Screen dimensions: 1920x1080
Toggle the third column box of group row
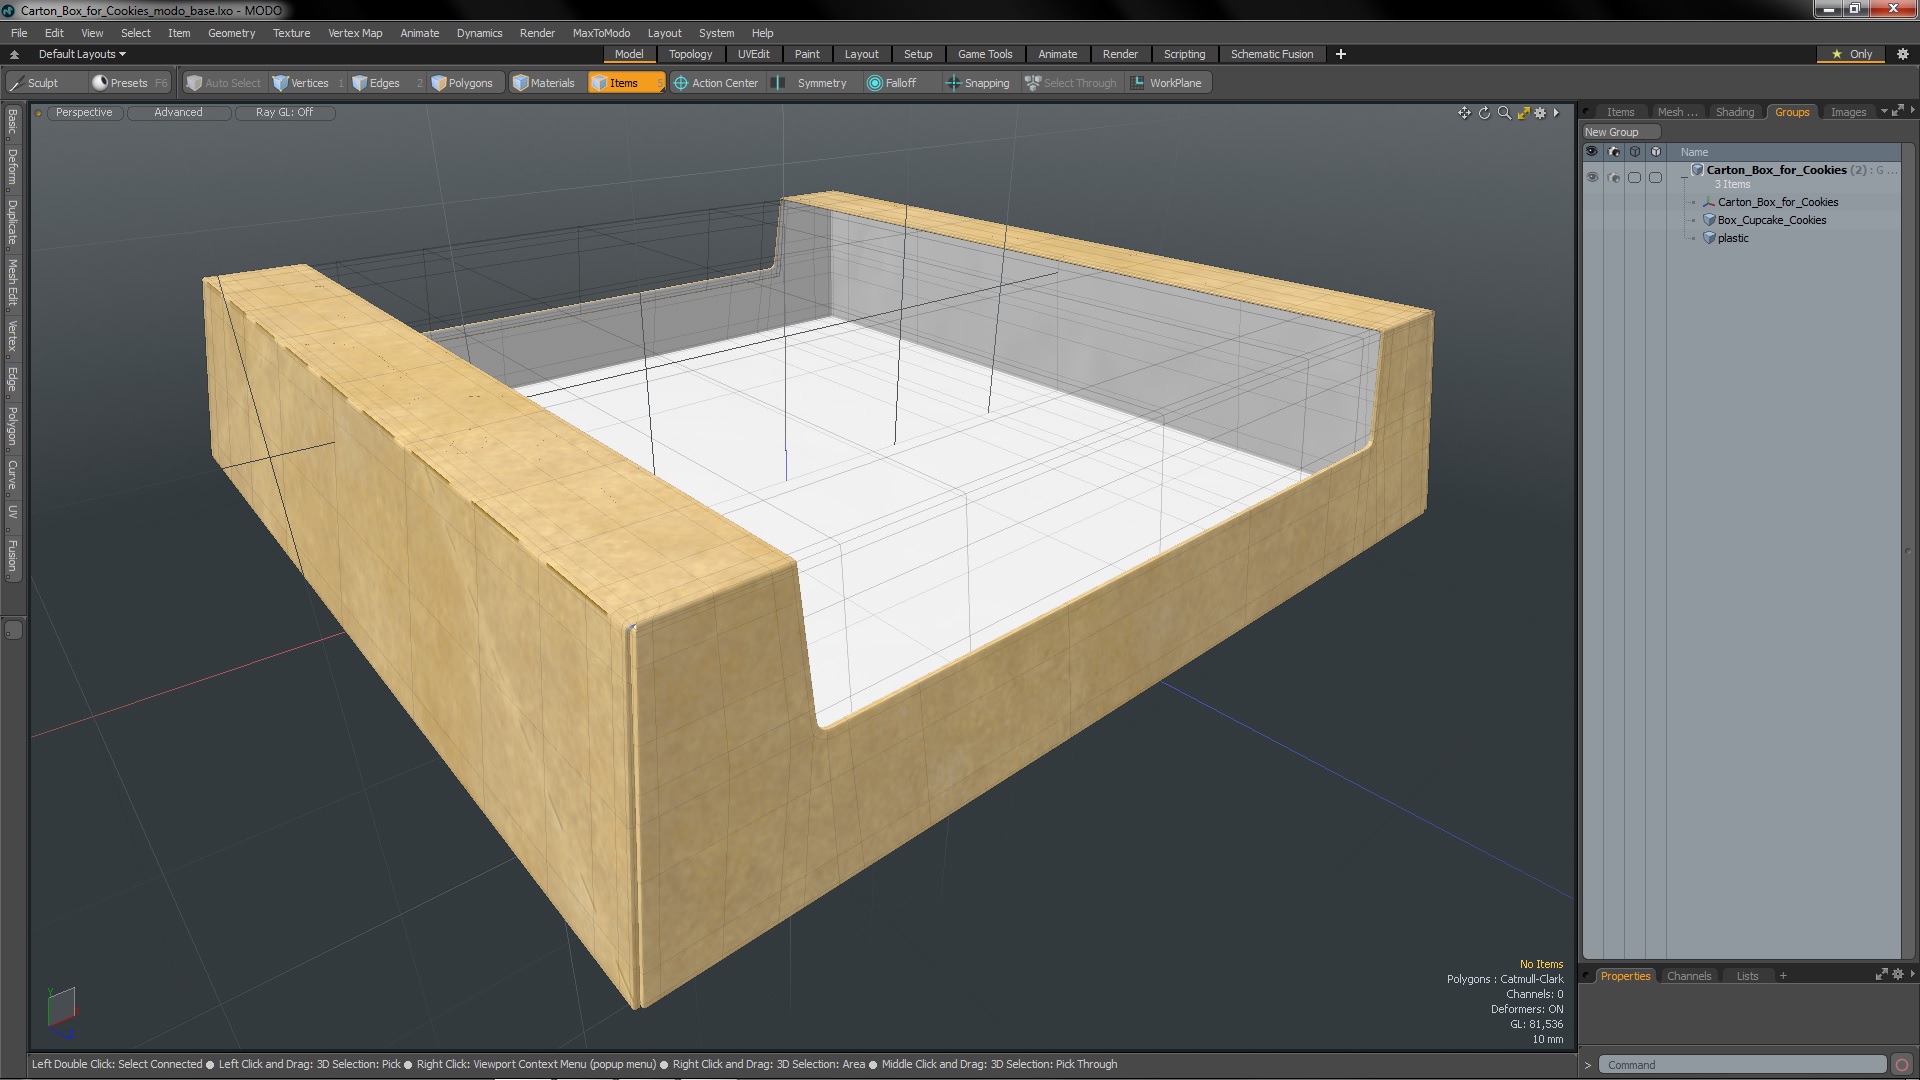point(1634,177)
